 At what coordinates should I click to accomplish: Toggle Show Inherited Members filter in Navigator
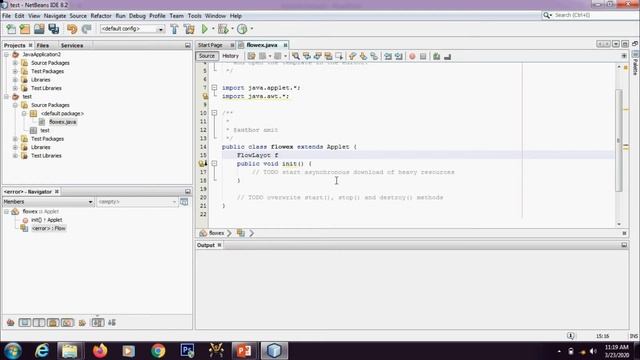pos(11,322)
